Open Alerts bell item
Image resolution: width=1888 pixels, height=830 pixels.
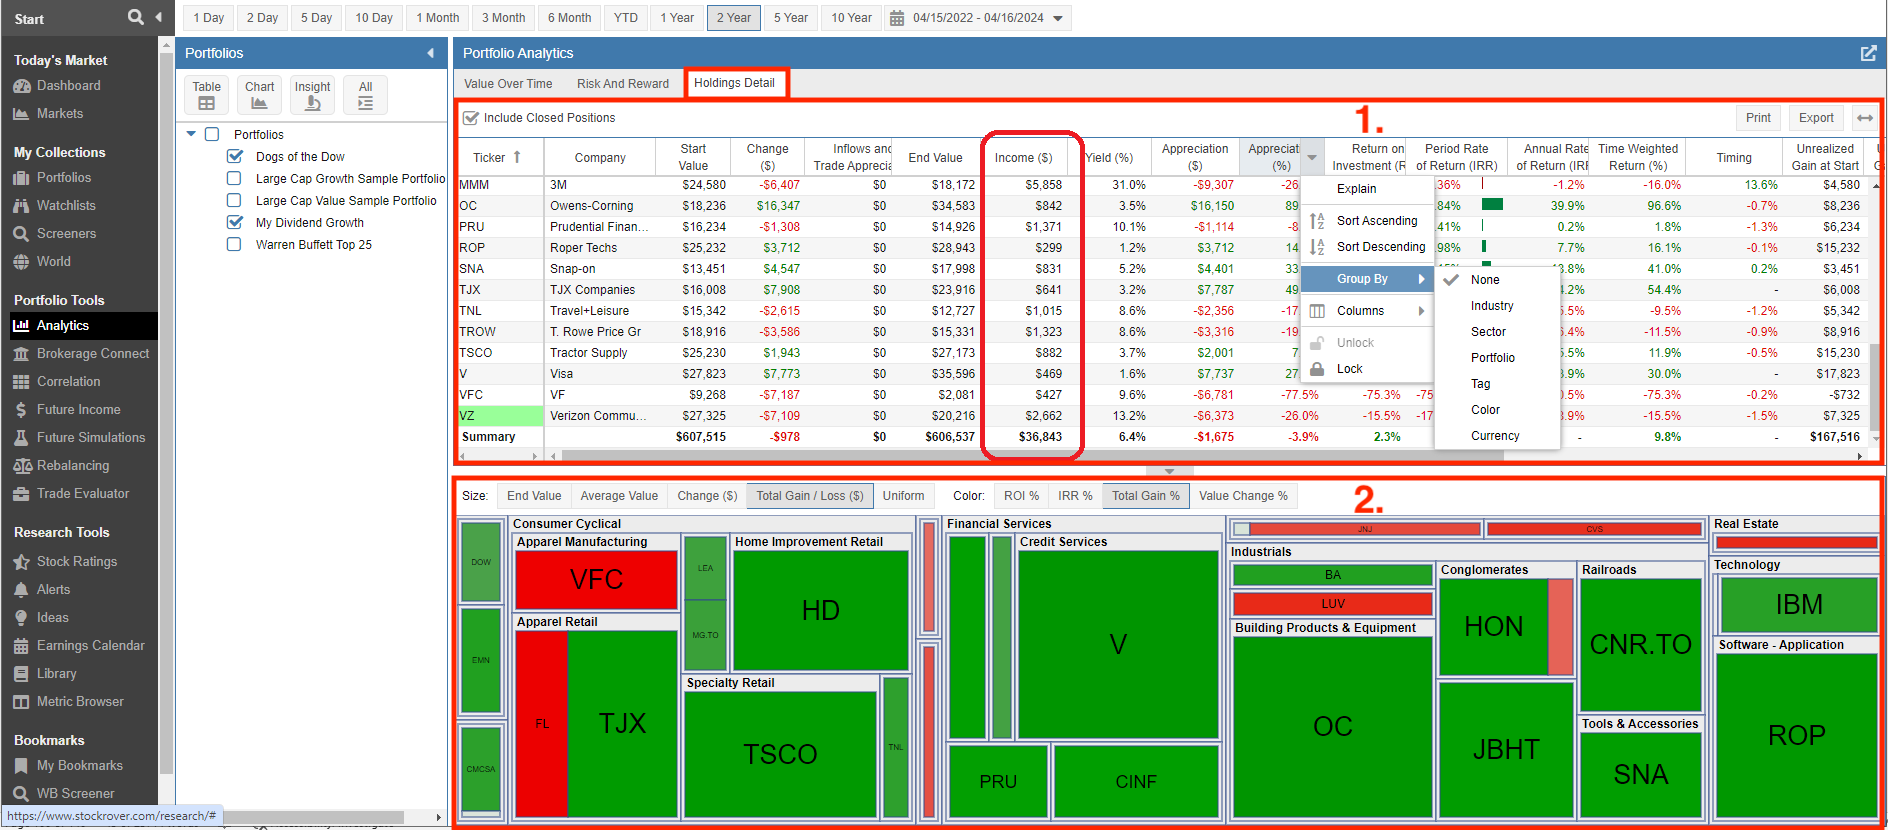tap(53, 590)
